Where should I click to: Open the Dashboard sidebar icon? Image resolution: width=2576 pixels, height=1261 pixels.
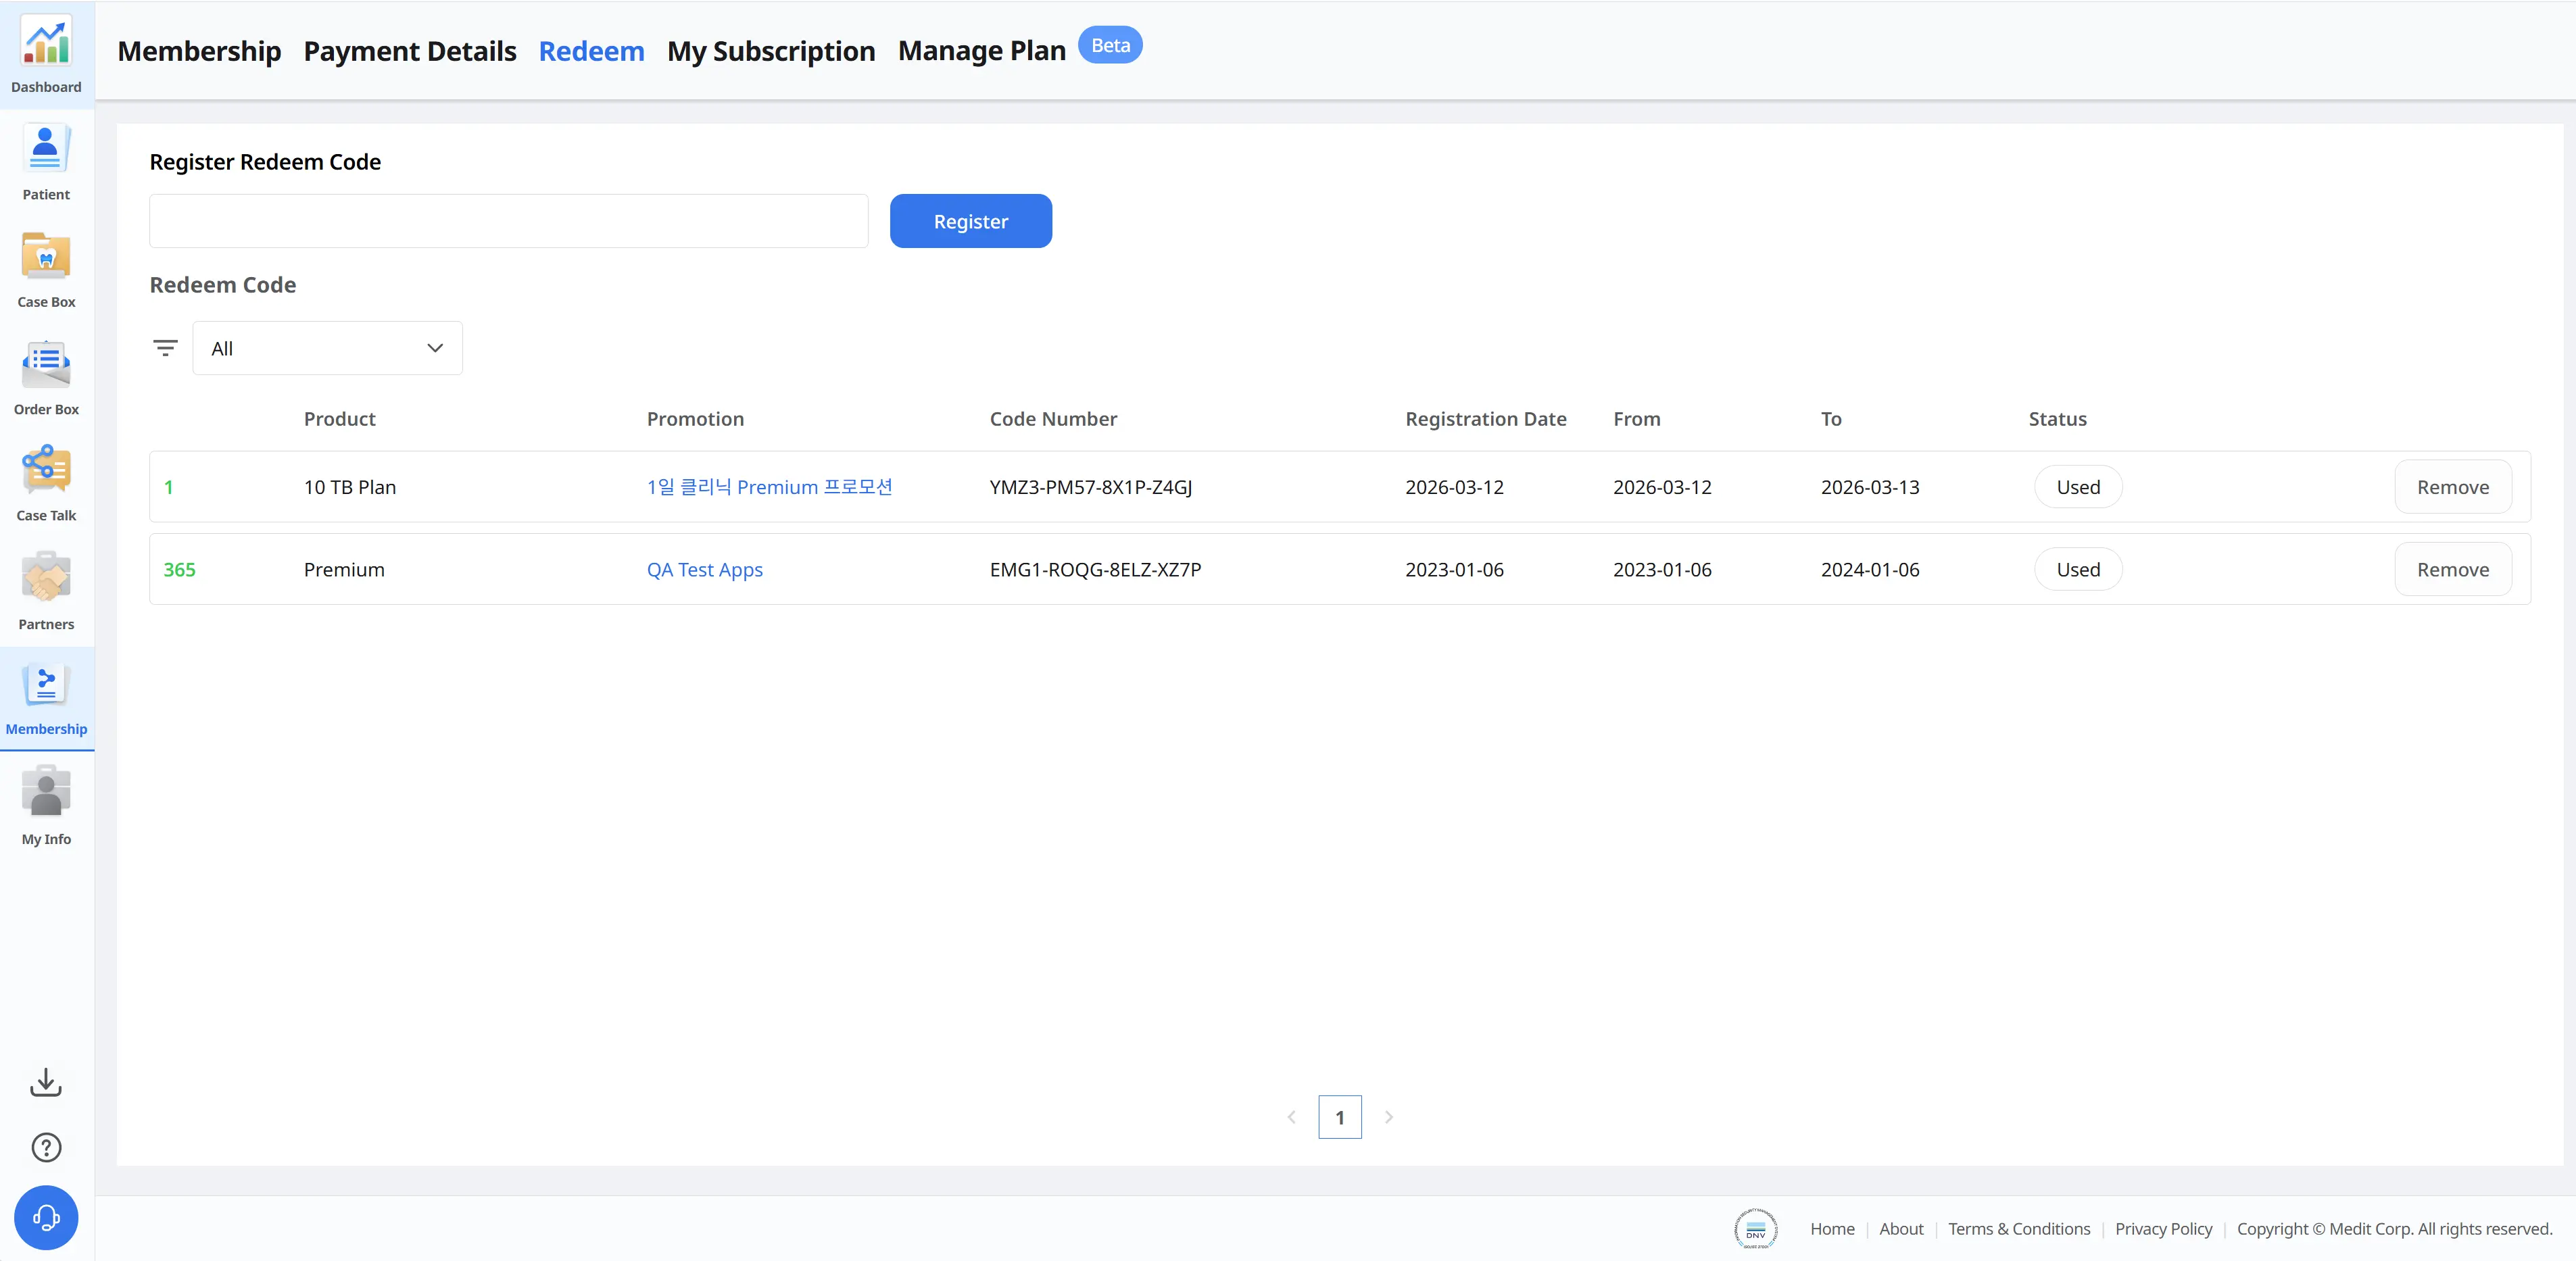point(46,43)
